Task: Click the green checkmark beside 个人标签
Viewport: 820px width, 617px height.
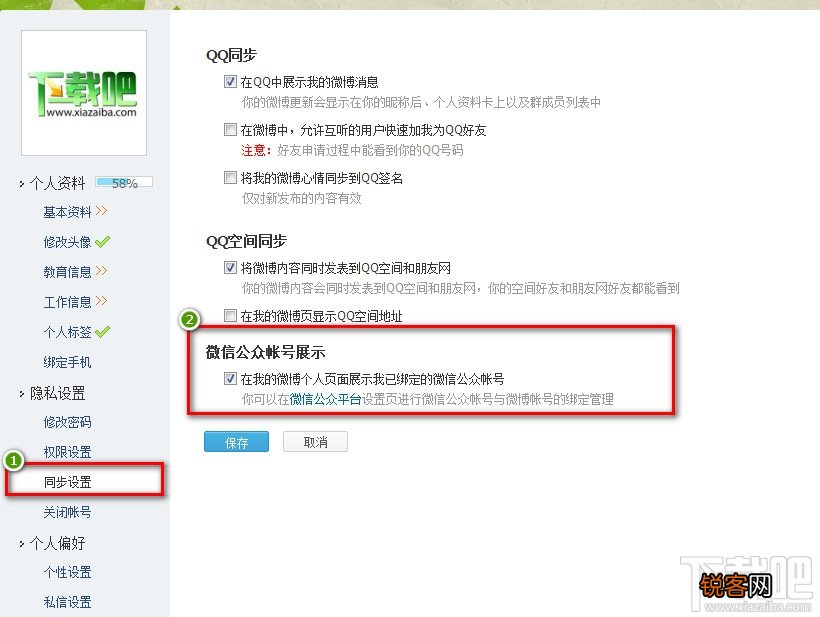Action: coord(102,332)
